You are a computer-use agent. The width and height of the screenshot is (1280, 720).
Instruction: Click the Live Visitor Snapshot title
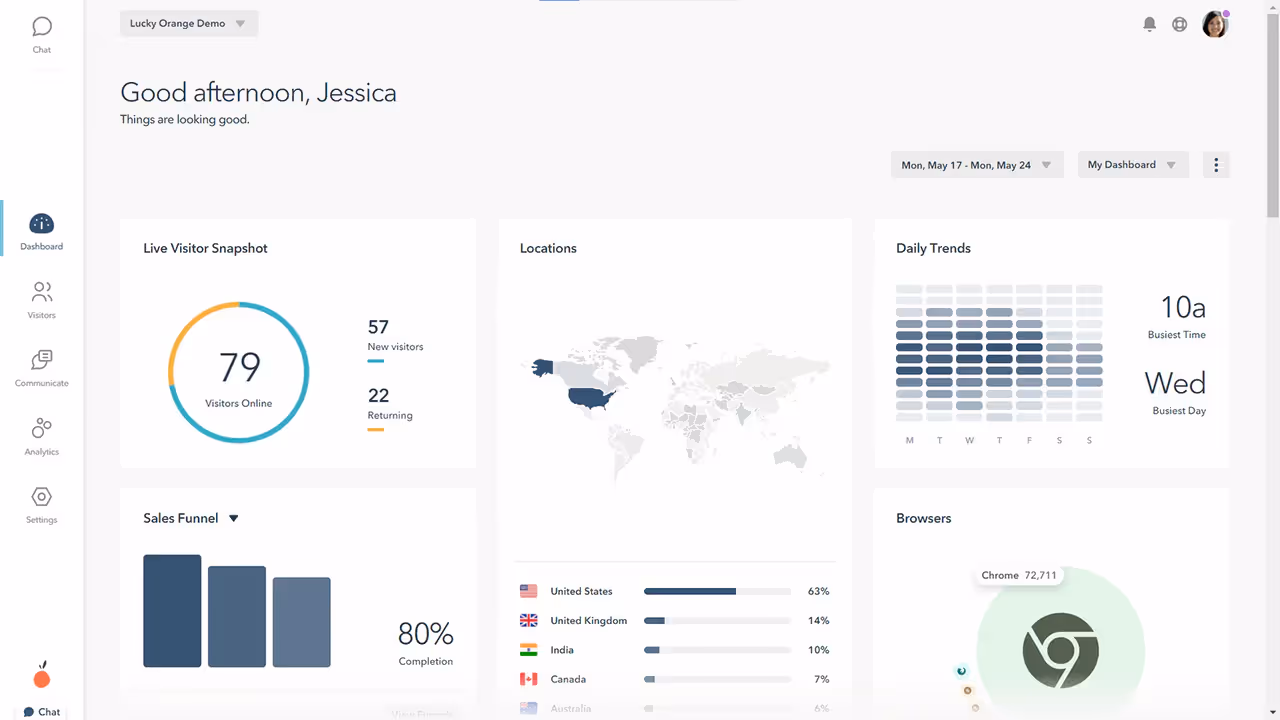pyautogui.click(x=205, y=248)
